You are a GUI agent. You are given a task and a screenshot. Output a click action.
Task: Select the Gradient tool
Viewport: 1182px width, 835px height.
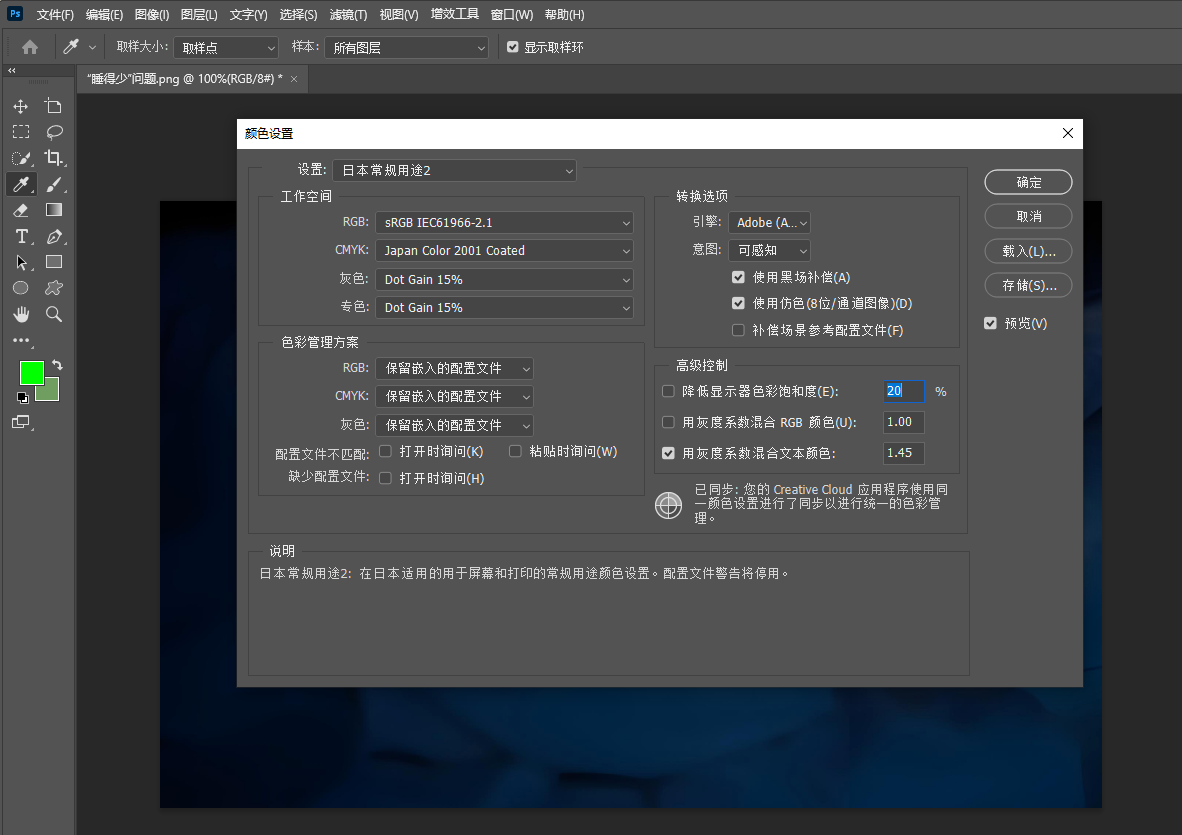click(54, 210)
